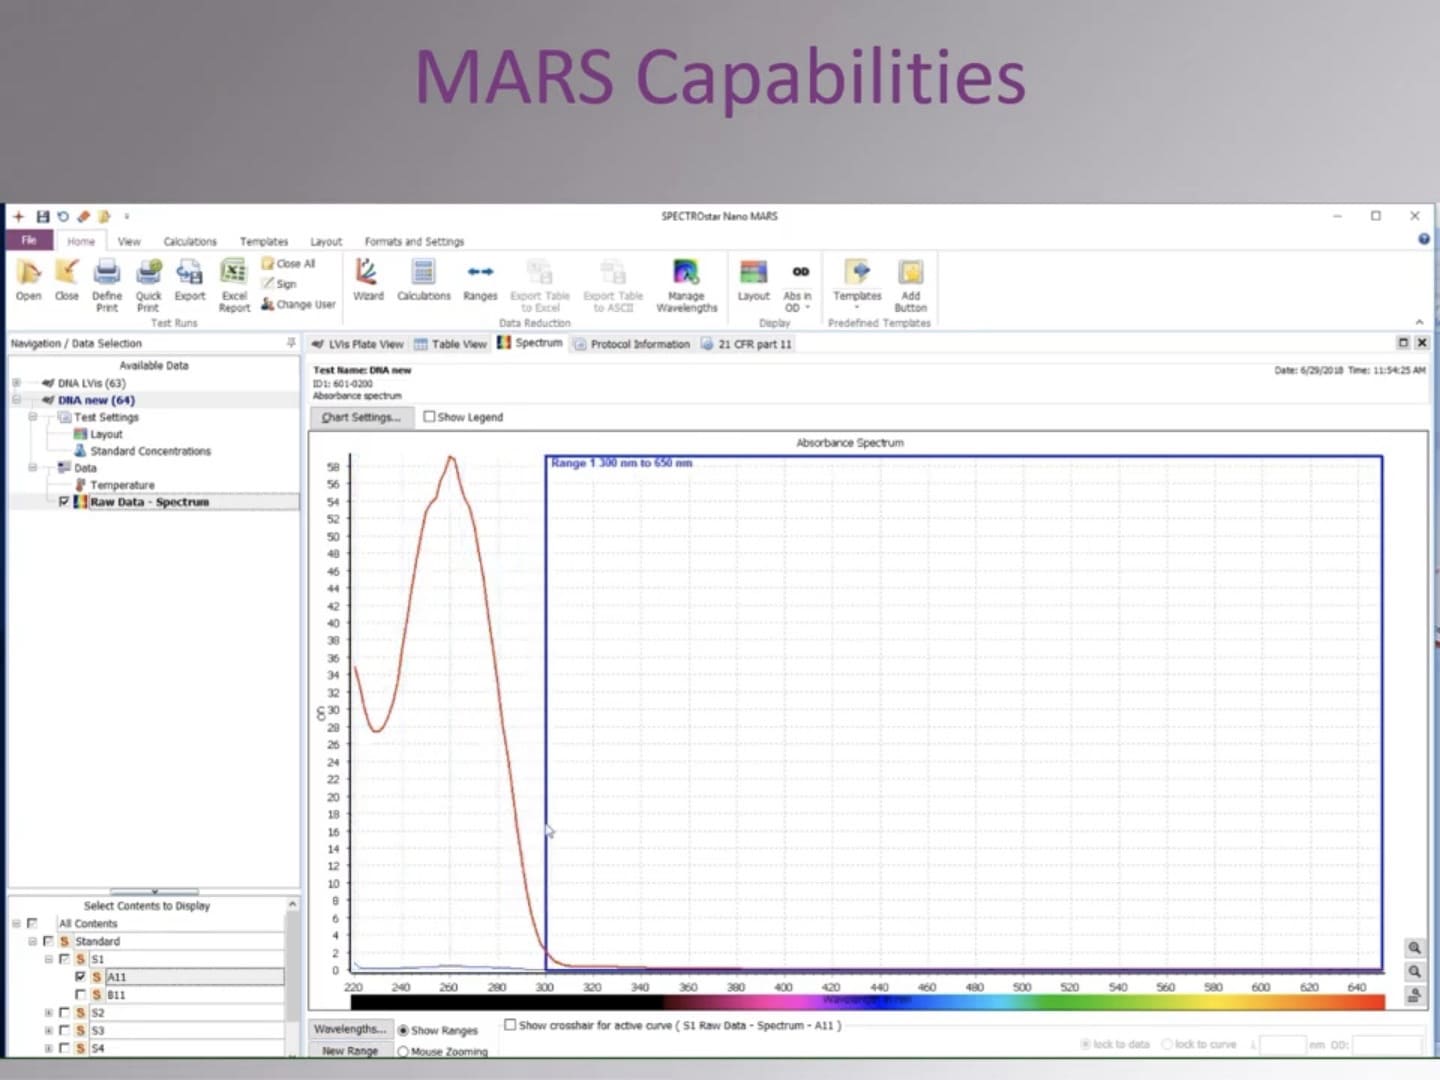This screenshot has width=1440, height=1080.
Task: Click the Add Button icon
Action: pyautogui.click(x=910, y=285)
